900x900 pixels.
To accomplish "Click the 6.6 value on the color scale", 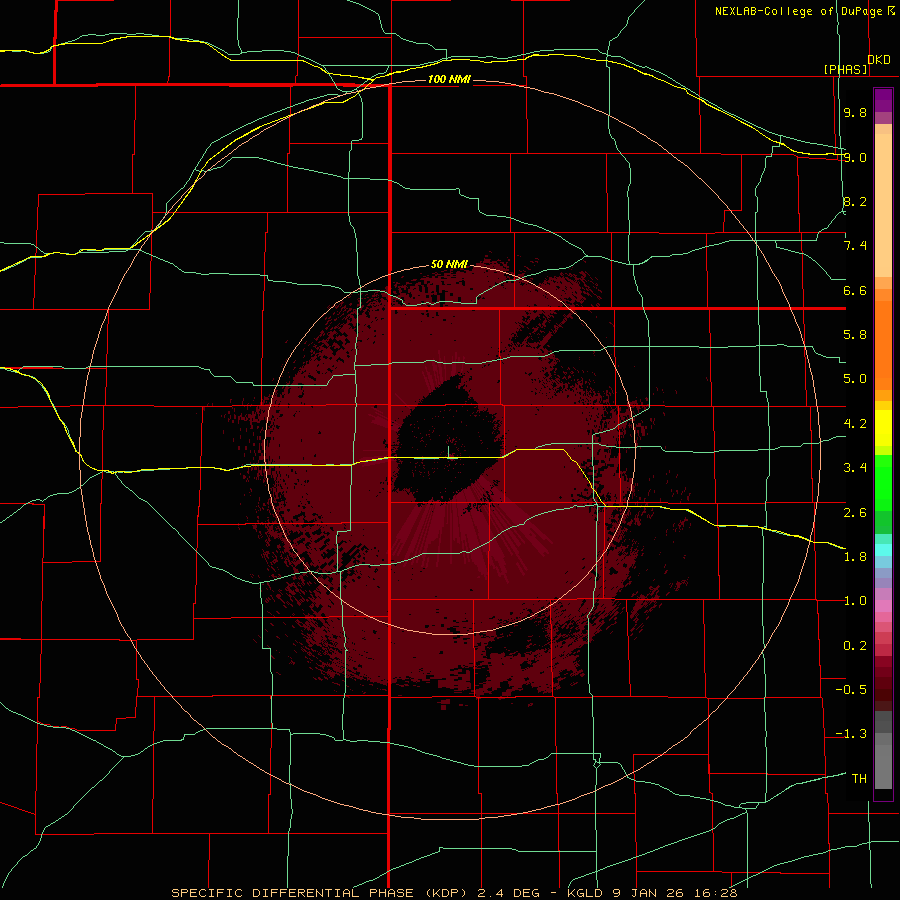I will tap(855, 290).
